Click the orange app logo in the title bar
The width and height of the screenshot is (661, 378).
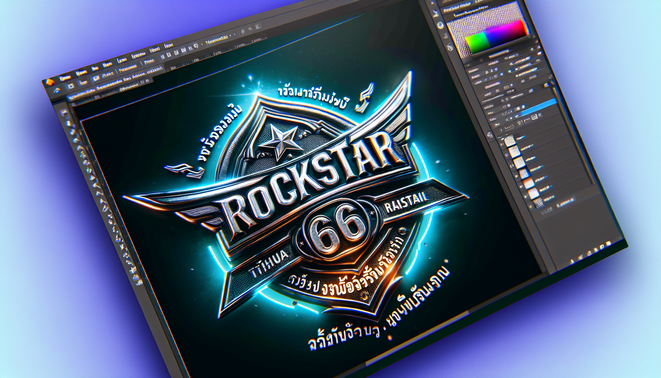pyautogui.click(x=51, y=82)
